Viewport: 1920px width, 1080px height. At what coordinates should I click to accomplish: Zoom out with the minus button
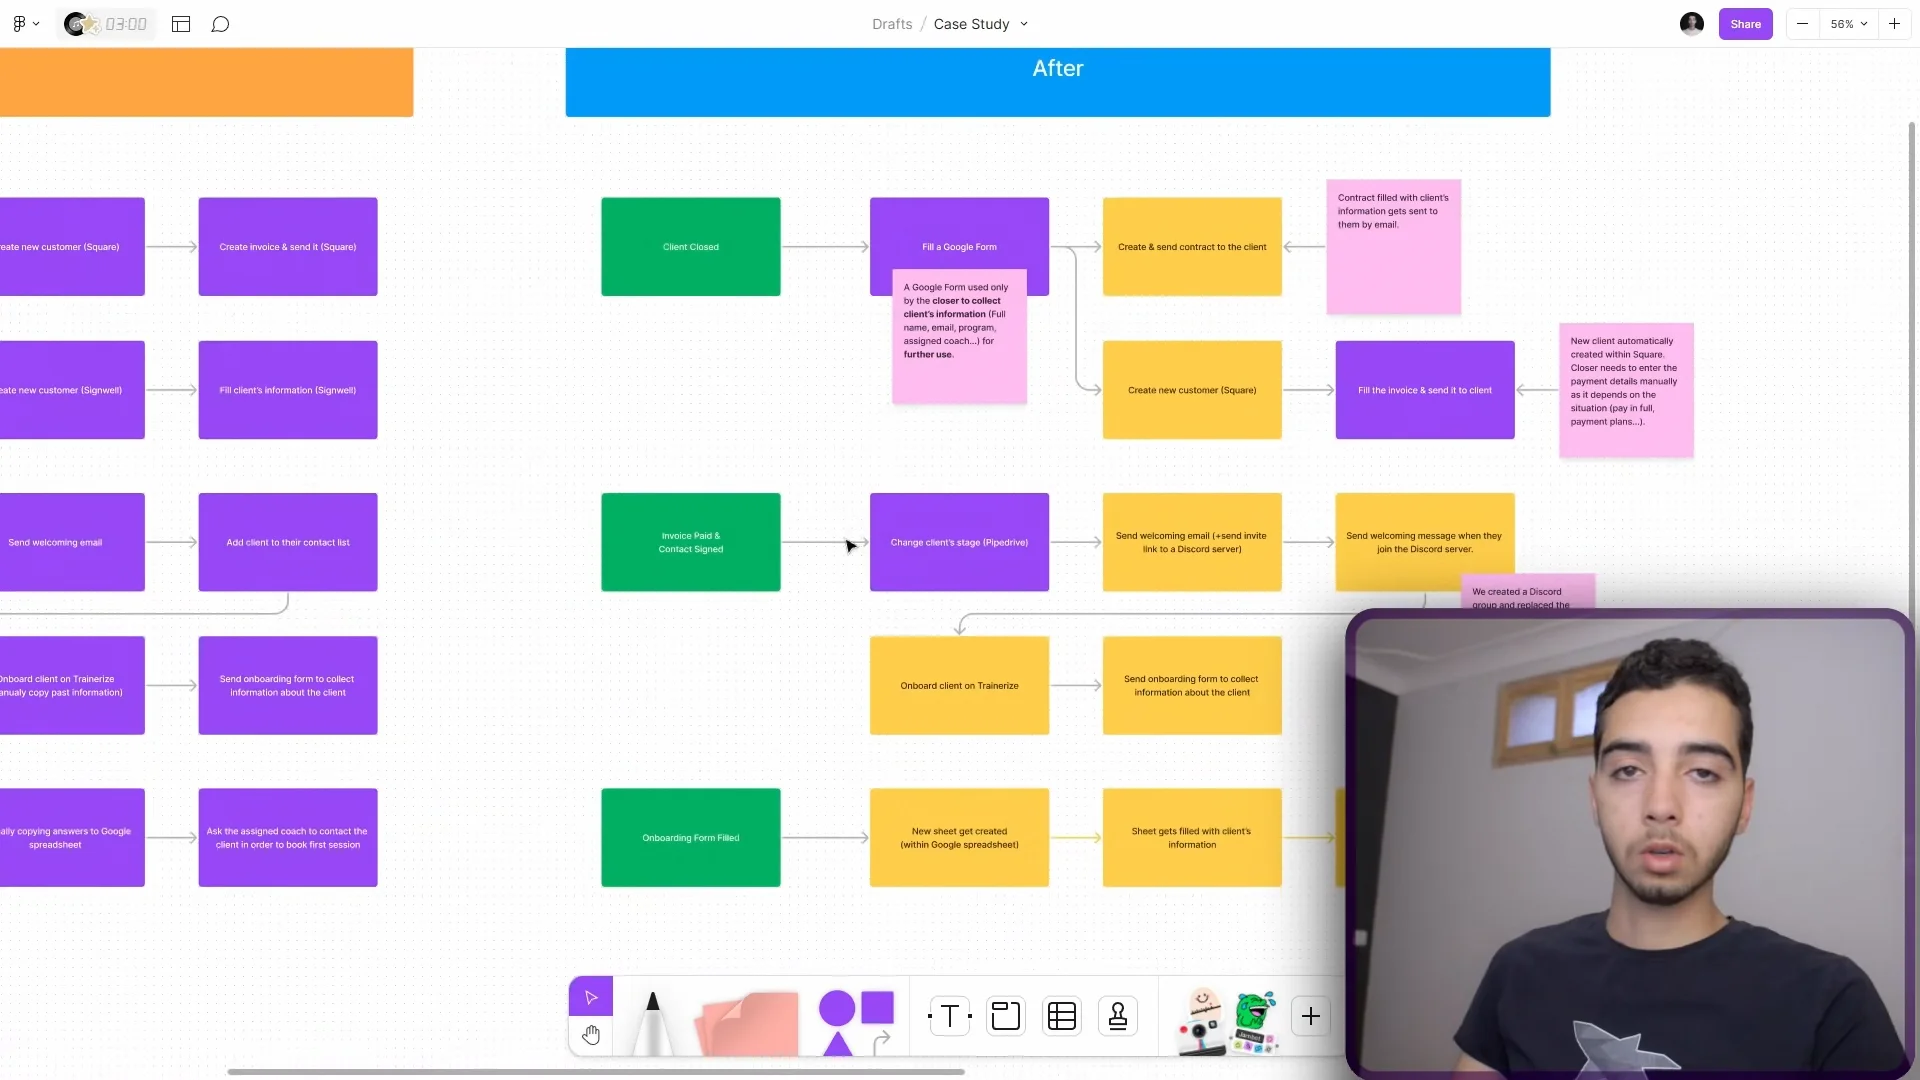(x=1802, y=24)
